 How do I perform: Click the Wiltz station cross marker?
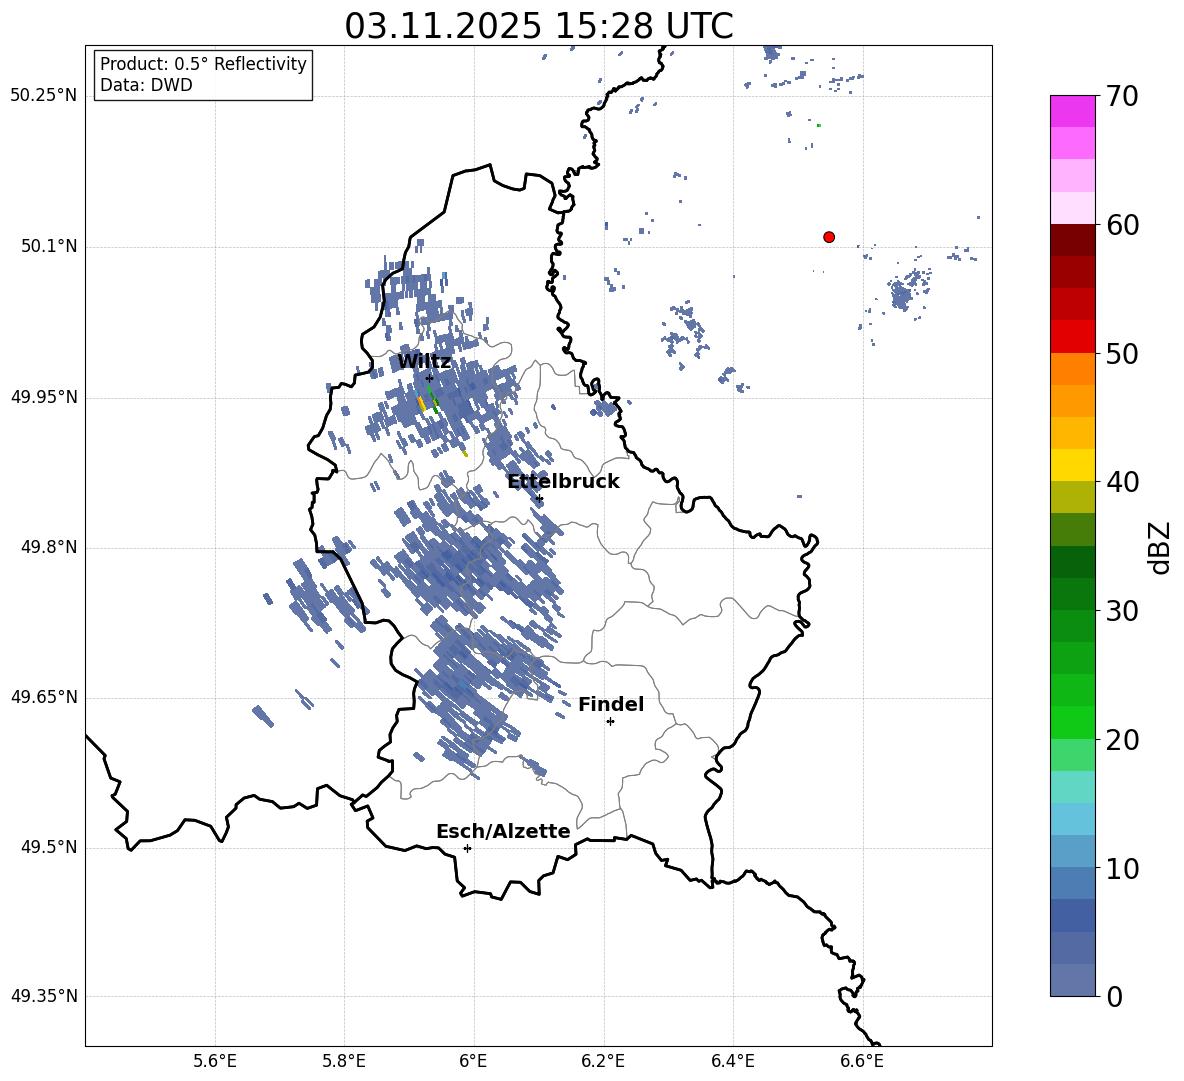(429, 378)
